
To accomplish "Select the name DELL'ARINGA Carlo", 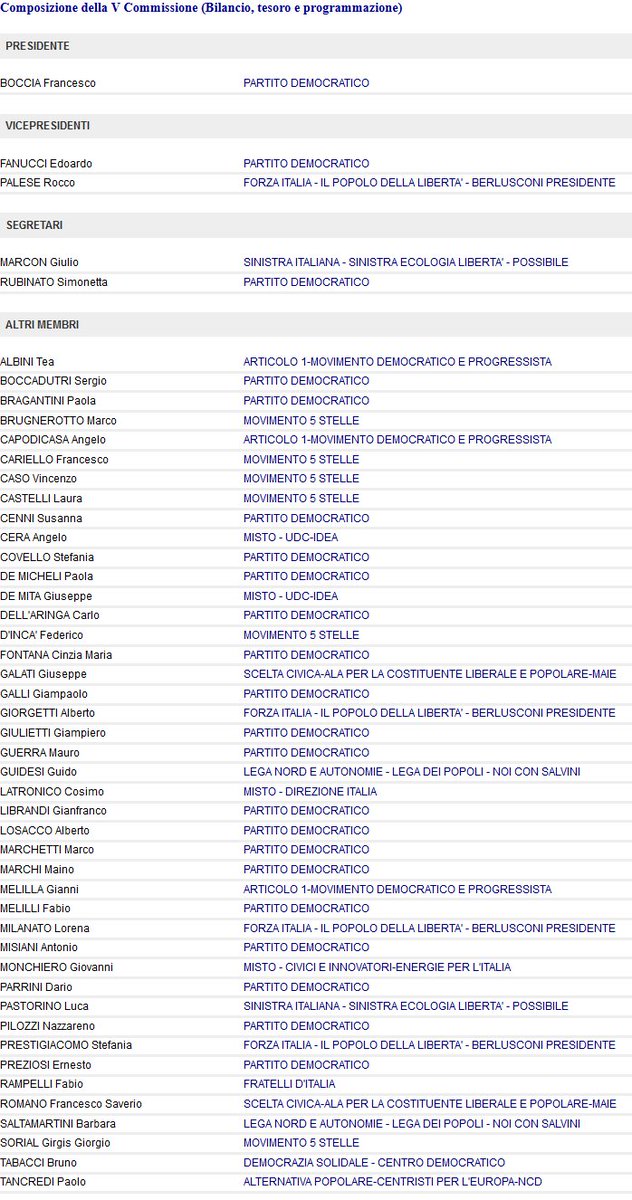I will pos(50,615).
